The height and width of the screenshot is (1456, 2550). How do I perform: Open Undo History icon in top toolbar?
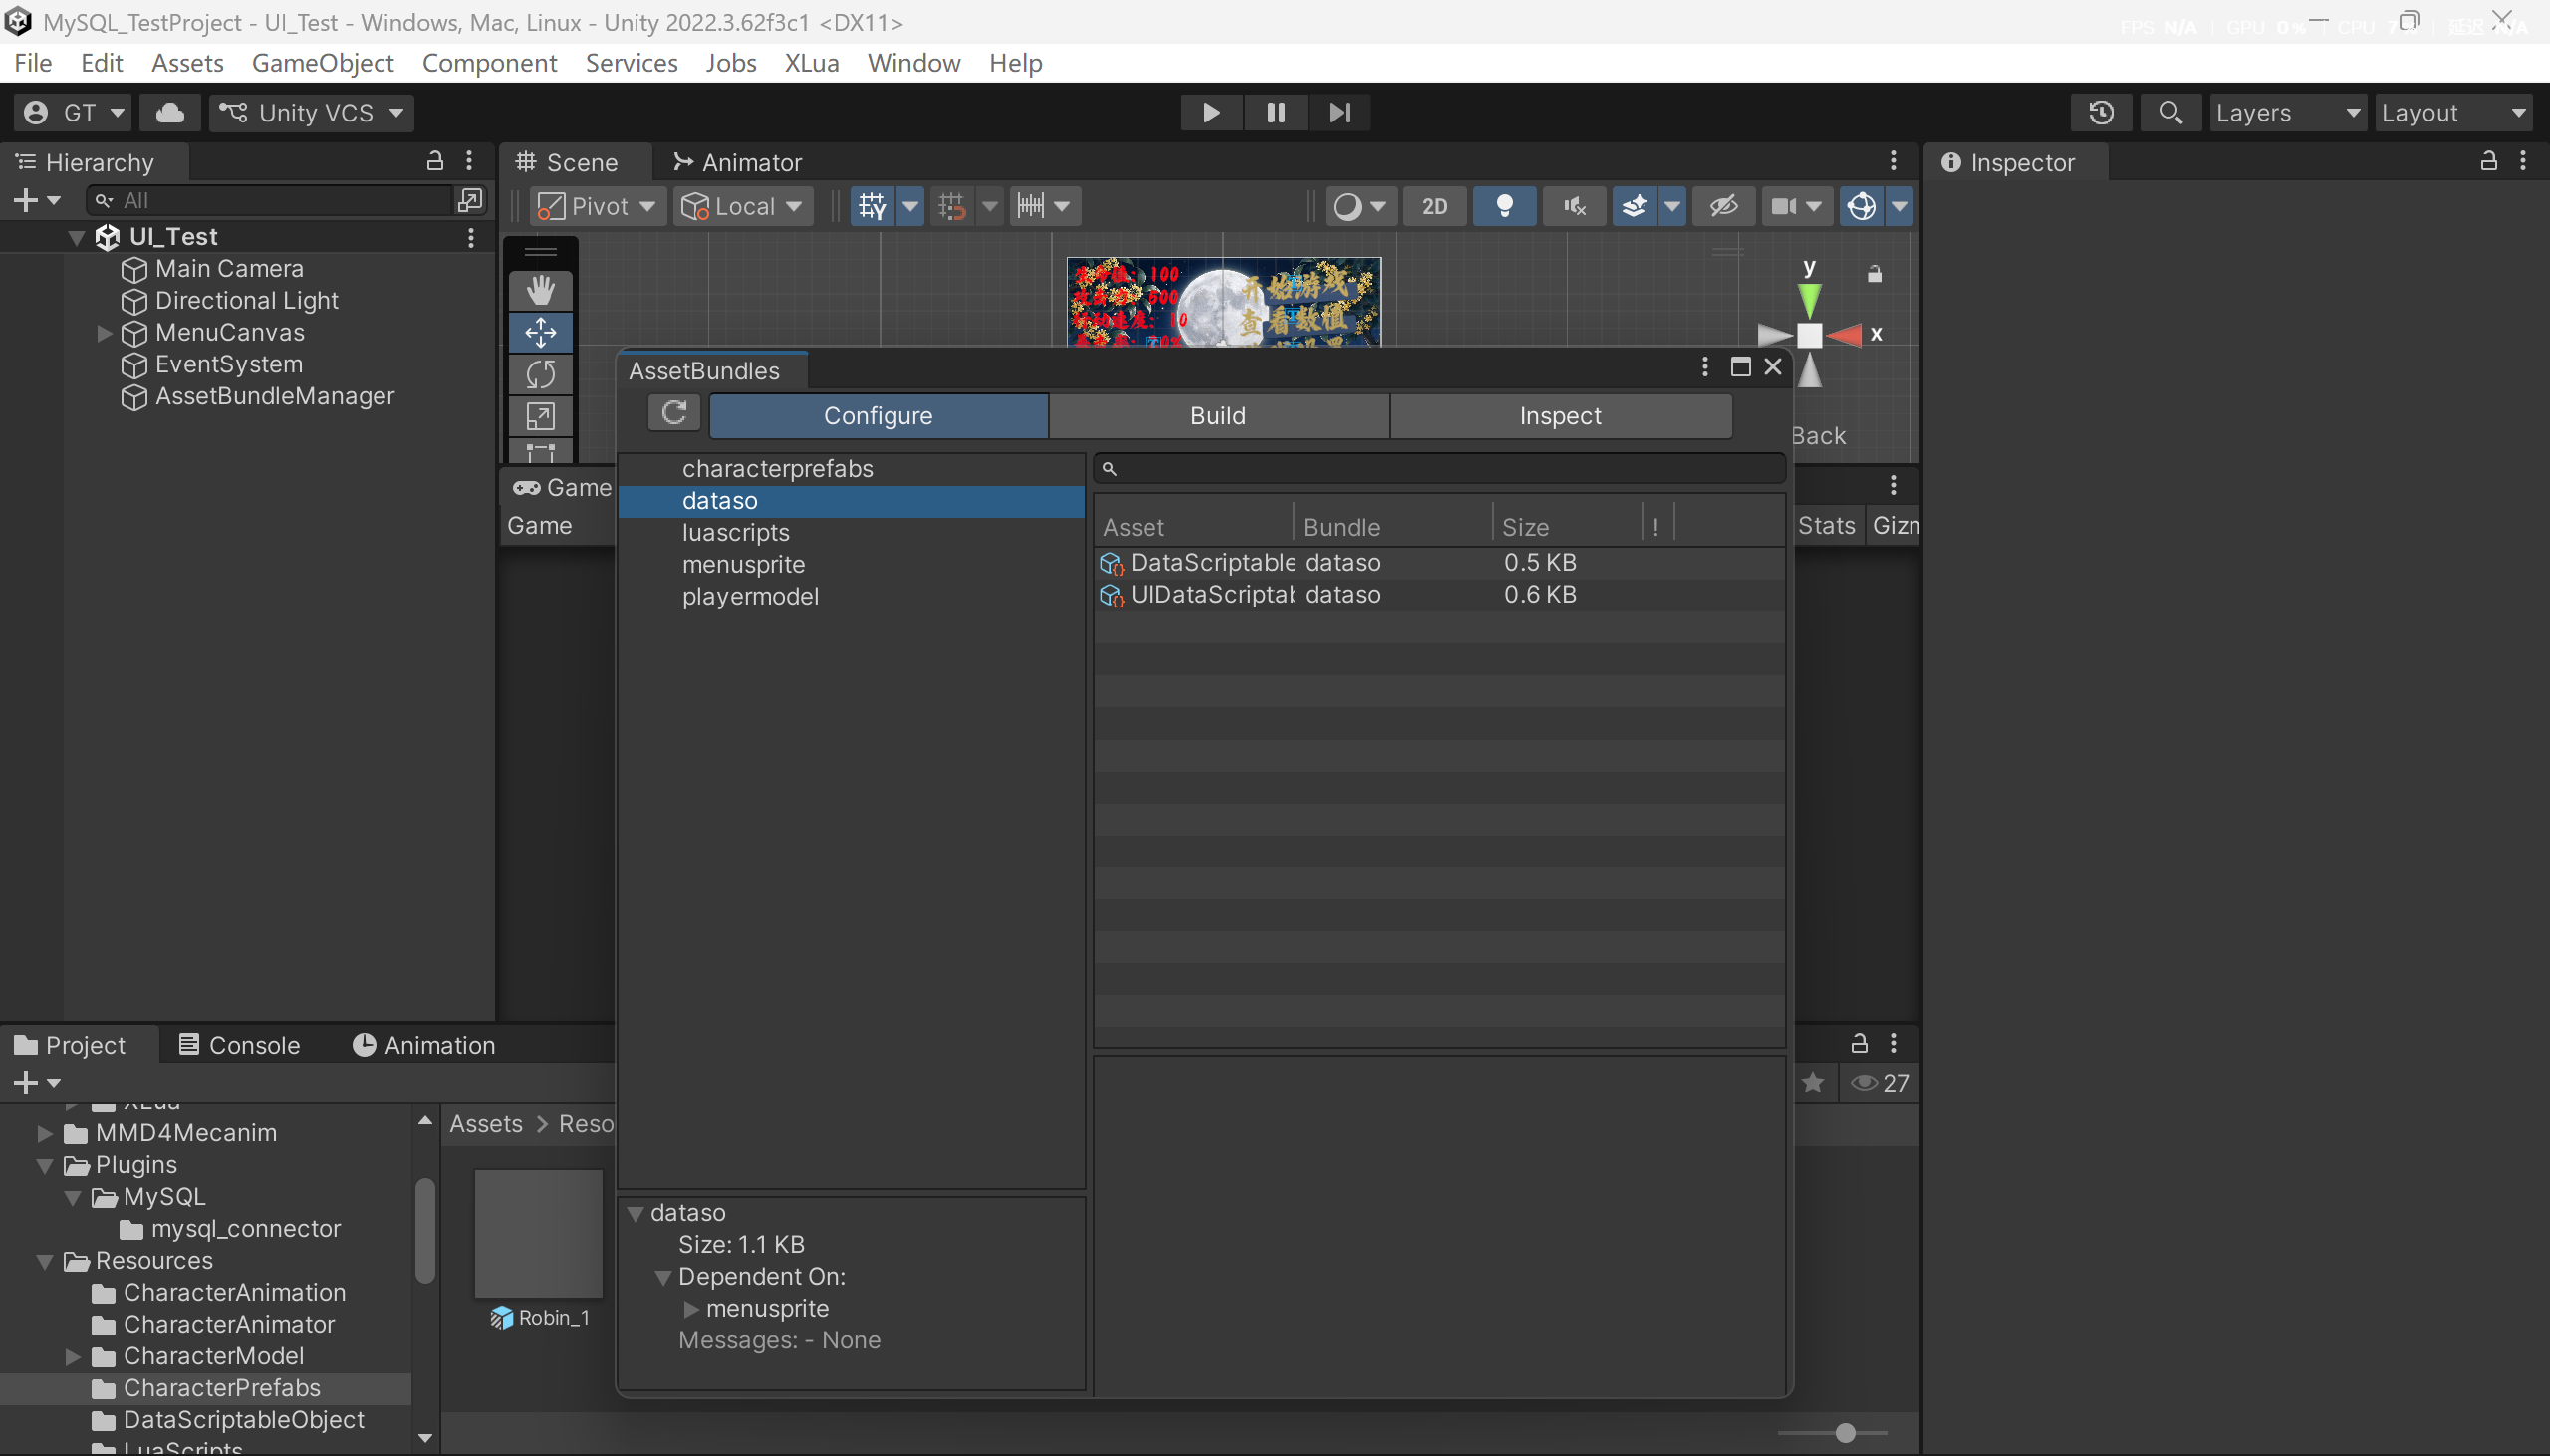2101,112
